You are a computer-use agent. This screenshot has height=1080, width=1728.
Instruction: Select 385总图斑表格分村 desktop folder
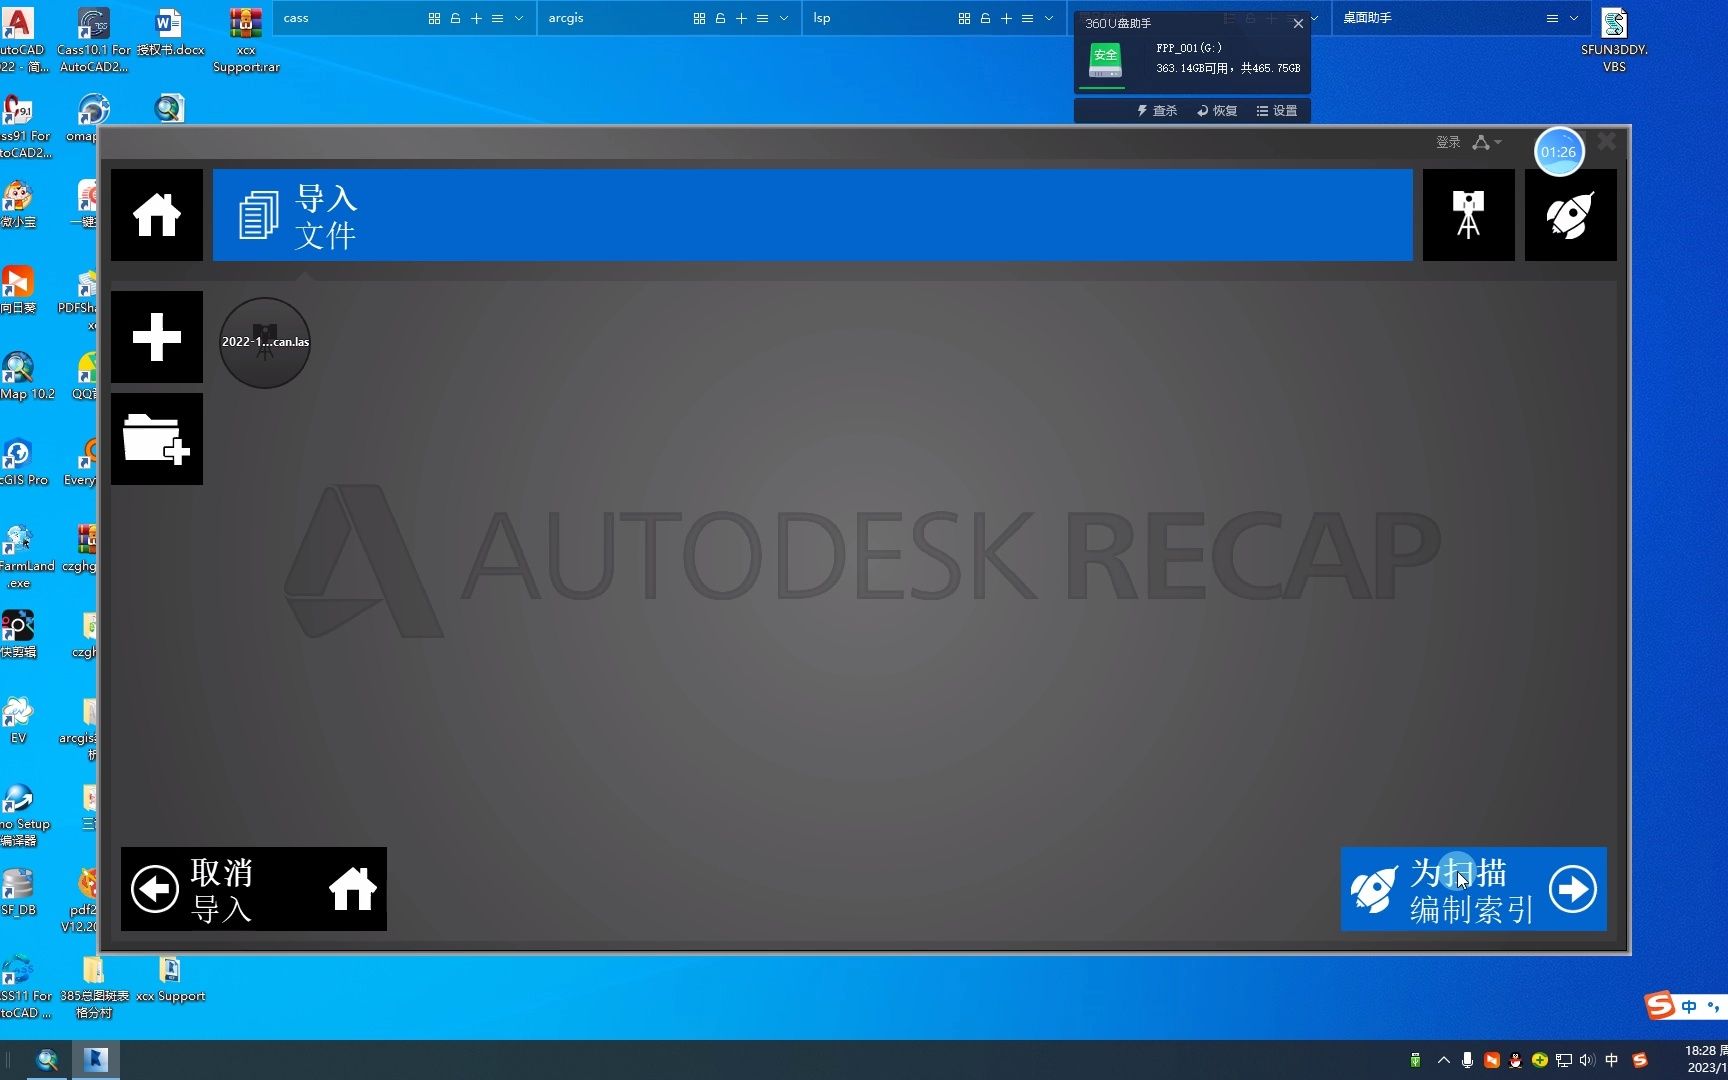tap(94, 988)
